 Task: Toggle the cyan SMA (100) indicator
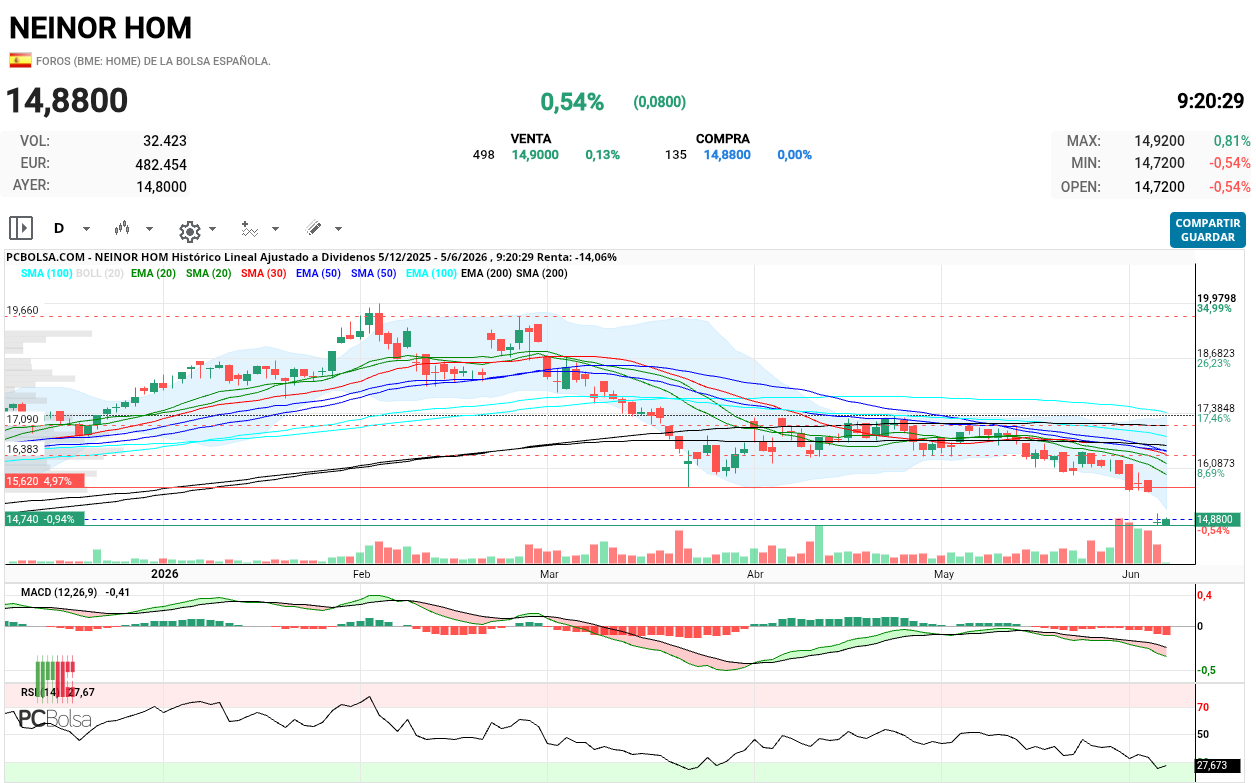click(47, 273)
